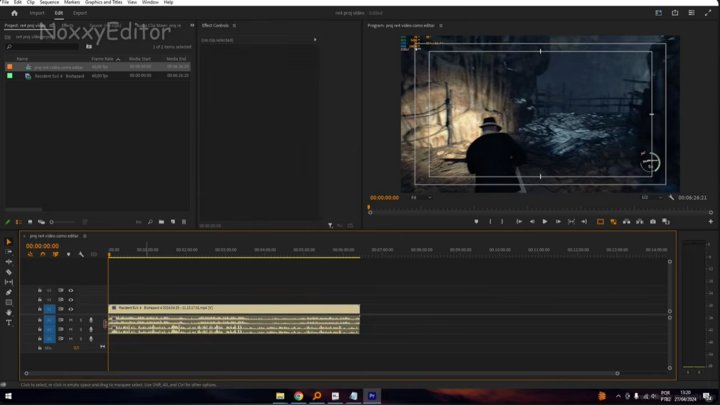The image size is (720, 405).
Task: Open Program monitor panel menu
Action: pyautogui.click(x=441, y=25)
